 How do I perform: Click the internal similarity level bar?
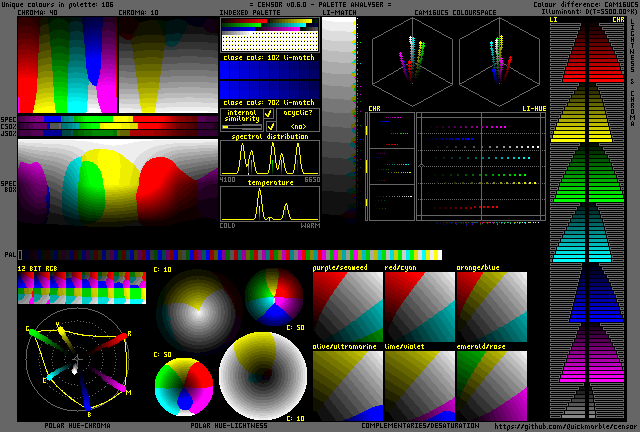point(243,127)
